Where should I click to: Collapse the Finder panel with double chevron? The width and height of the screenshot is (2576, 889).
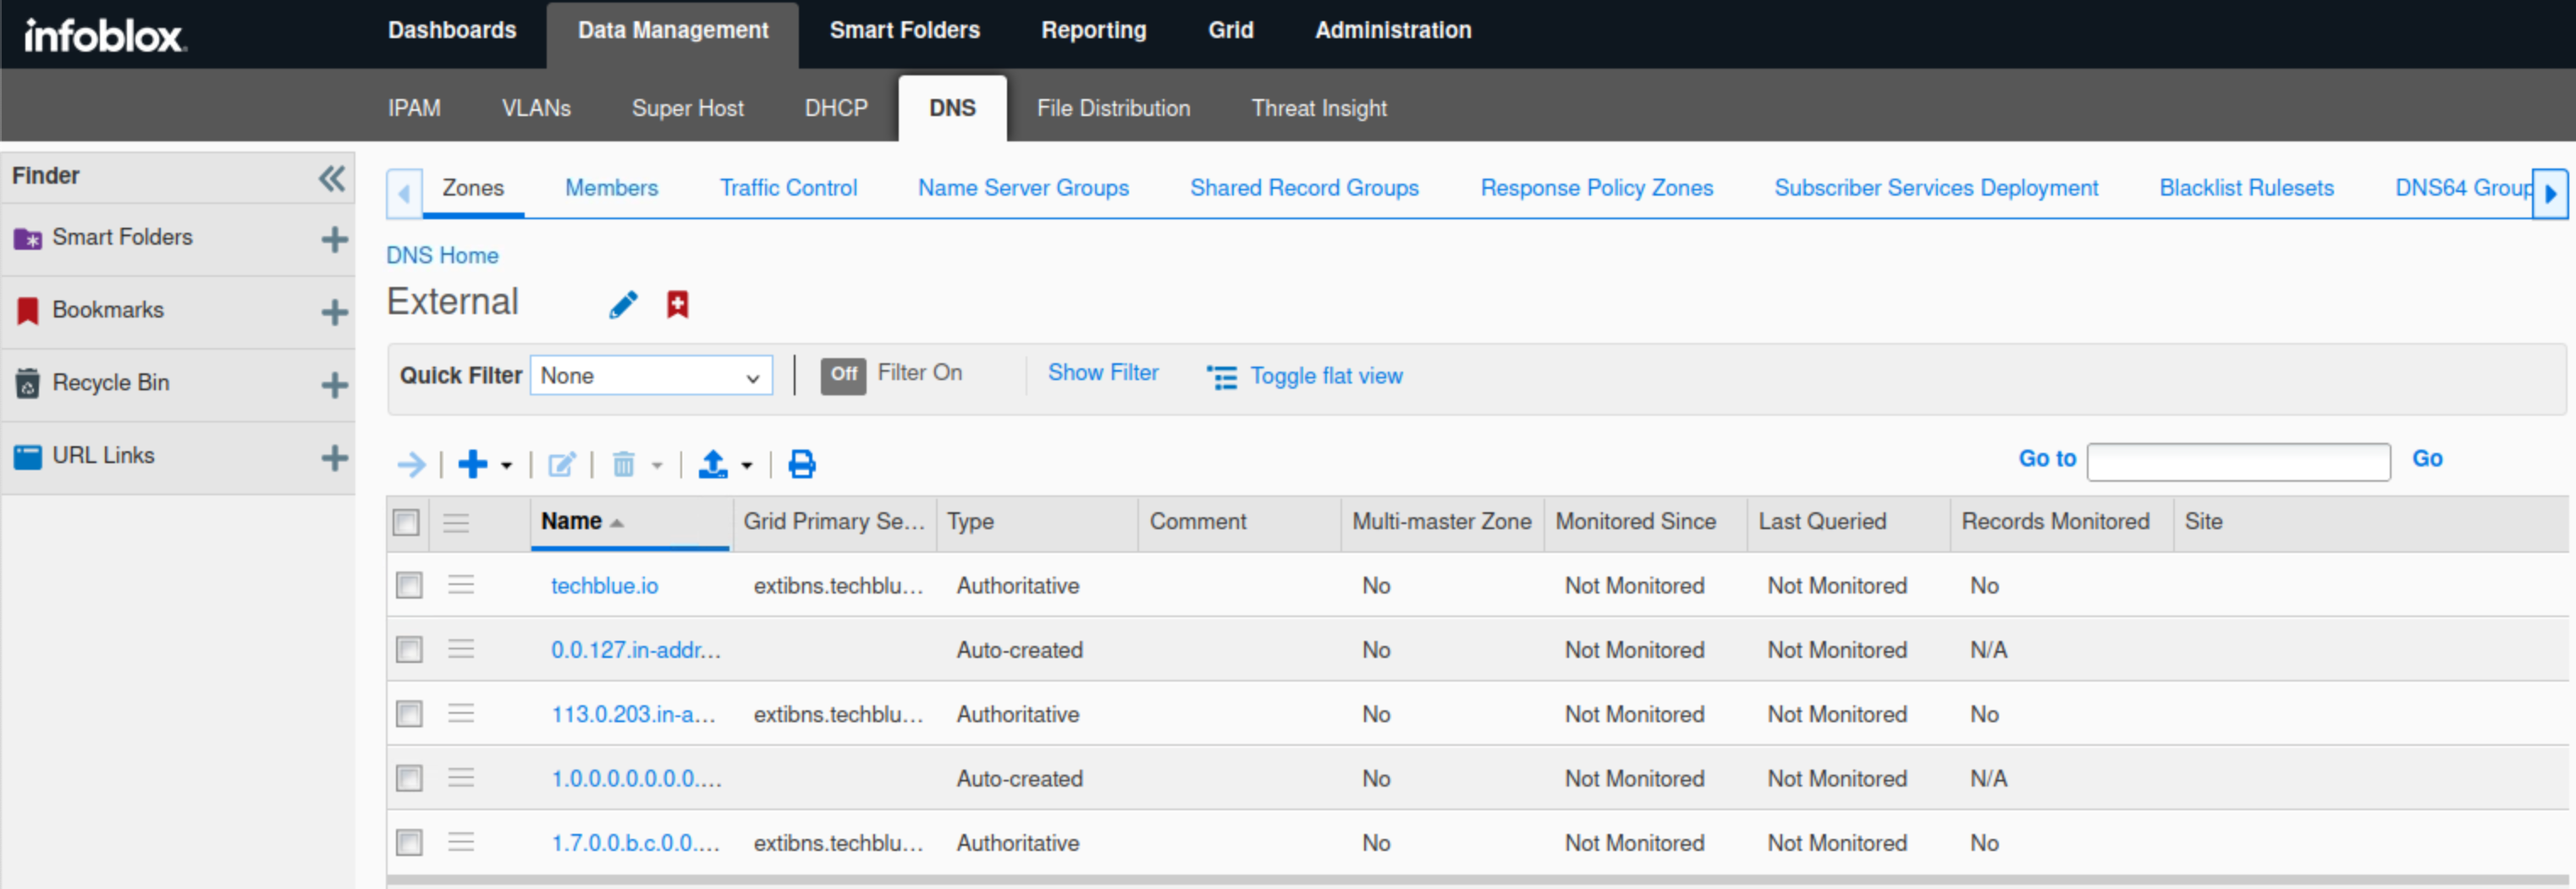(x=331, y=178)
